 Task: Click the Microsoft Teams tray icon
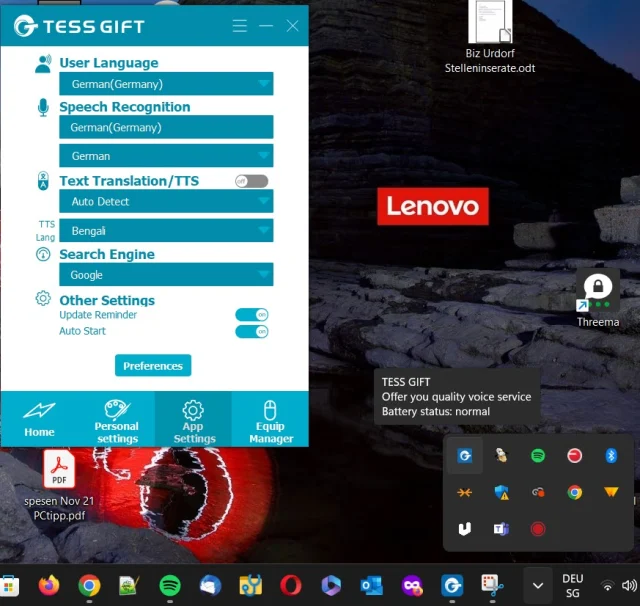click(501, 529)
